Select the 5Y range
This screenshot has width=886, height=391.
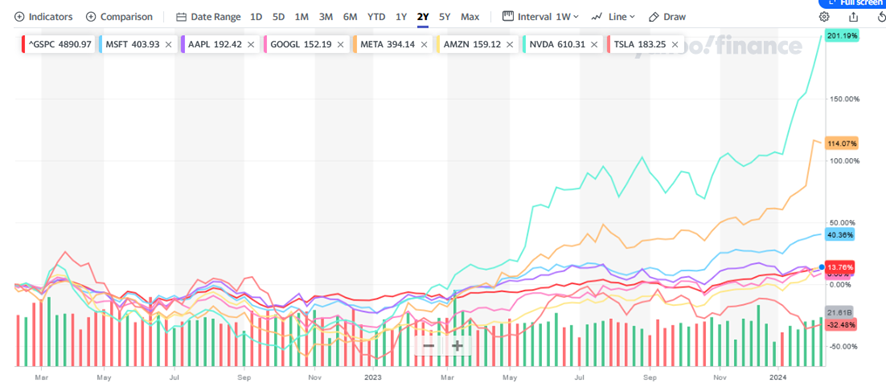click(445, 16)
